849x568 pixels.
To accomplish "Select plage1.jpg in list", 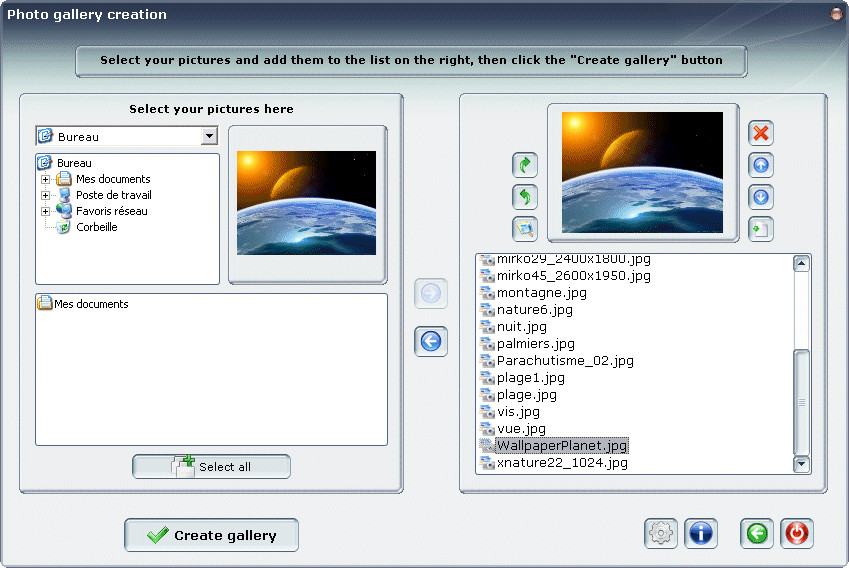I will pyautogui.click(x=531, y=378).
